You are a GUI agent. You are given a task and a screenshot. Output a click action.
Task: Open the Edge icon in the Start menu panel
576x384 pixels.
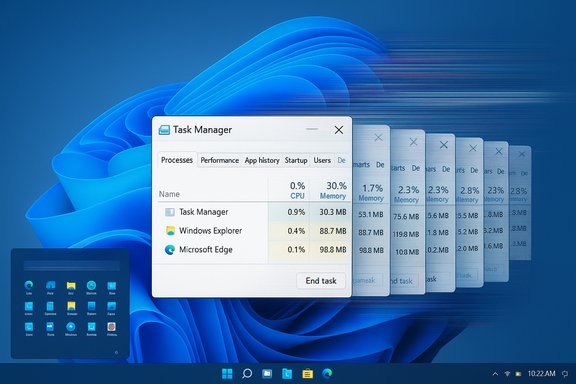[x=29, y=285]
